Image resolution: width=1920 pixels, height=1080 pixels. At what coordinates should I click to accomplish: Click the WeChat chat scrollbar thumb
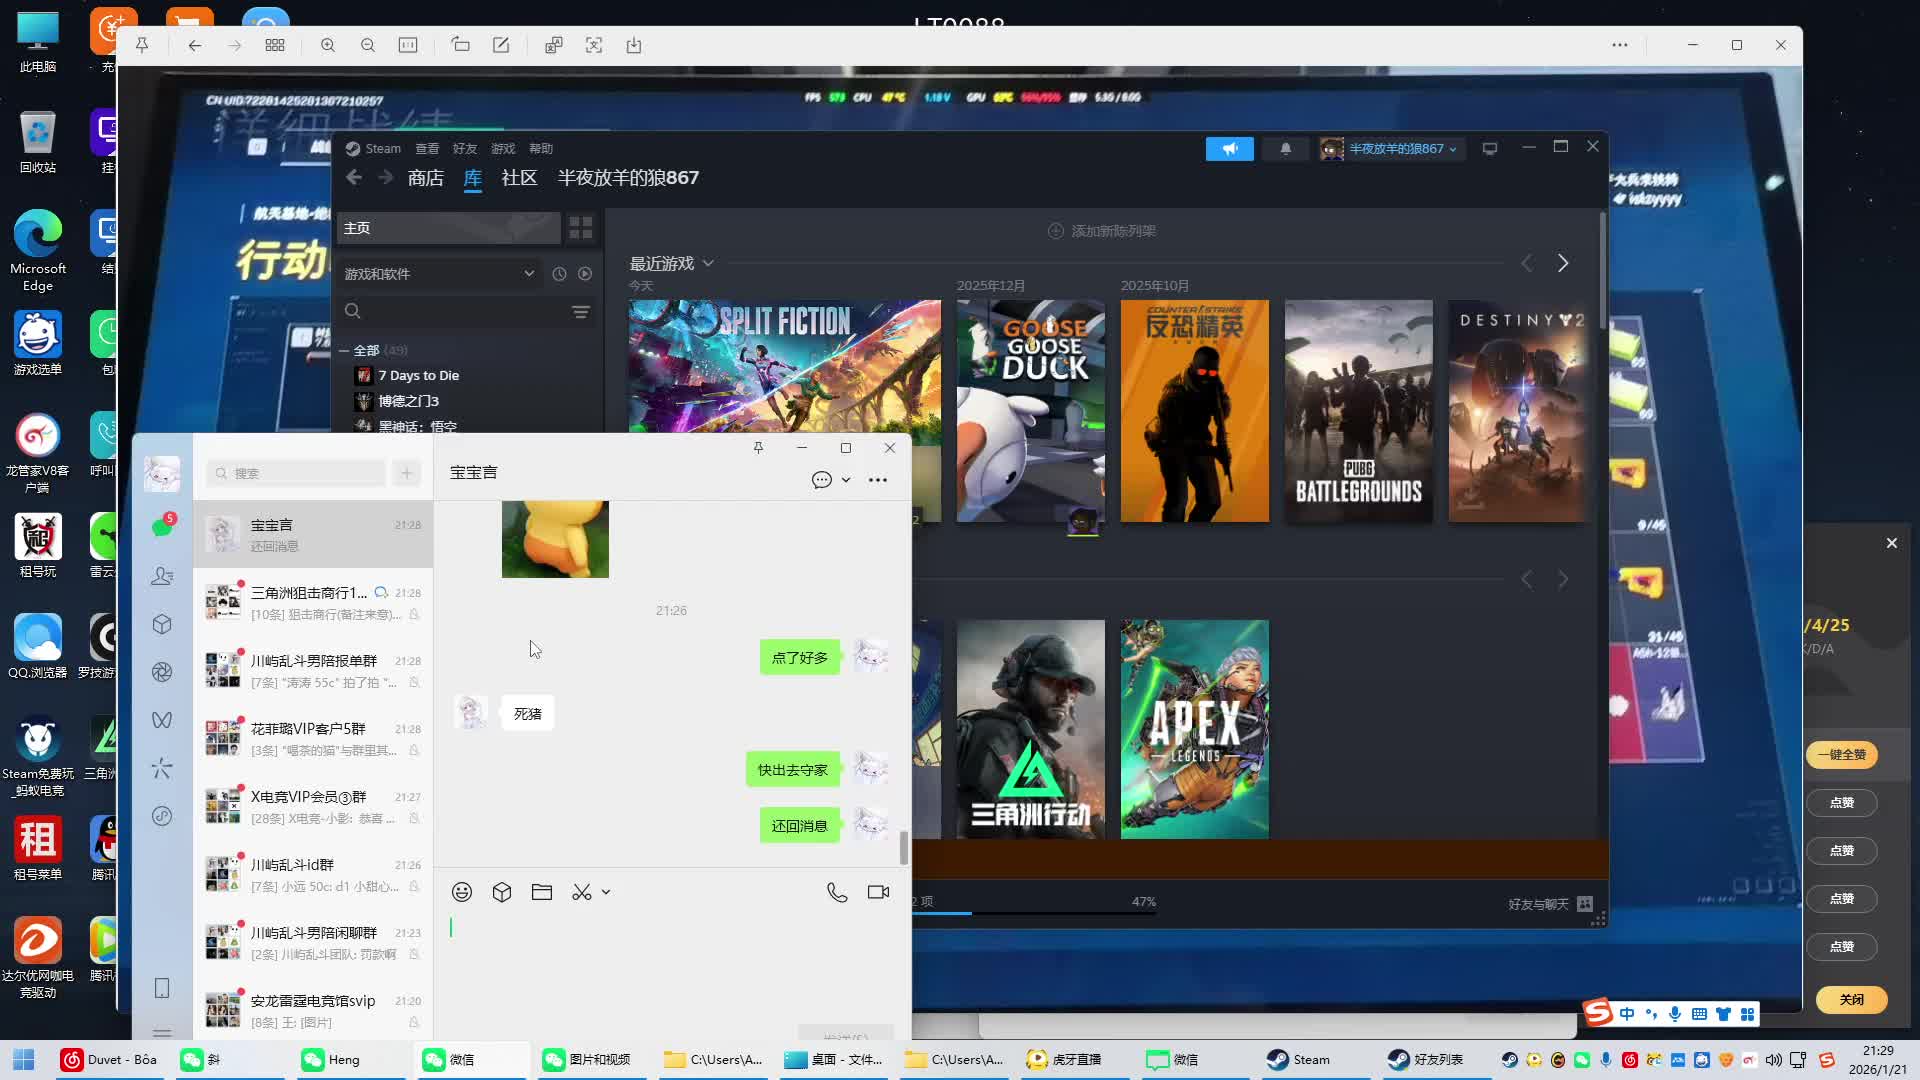tap(904, 848)
